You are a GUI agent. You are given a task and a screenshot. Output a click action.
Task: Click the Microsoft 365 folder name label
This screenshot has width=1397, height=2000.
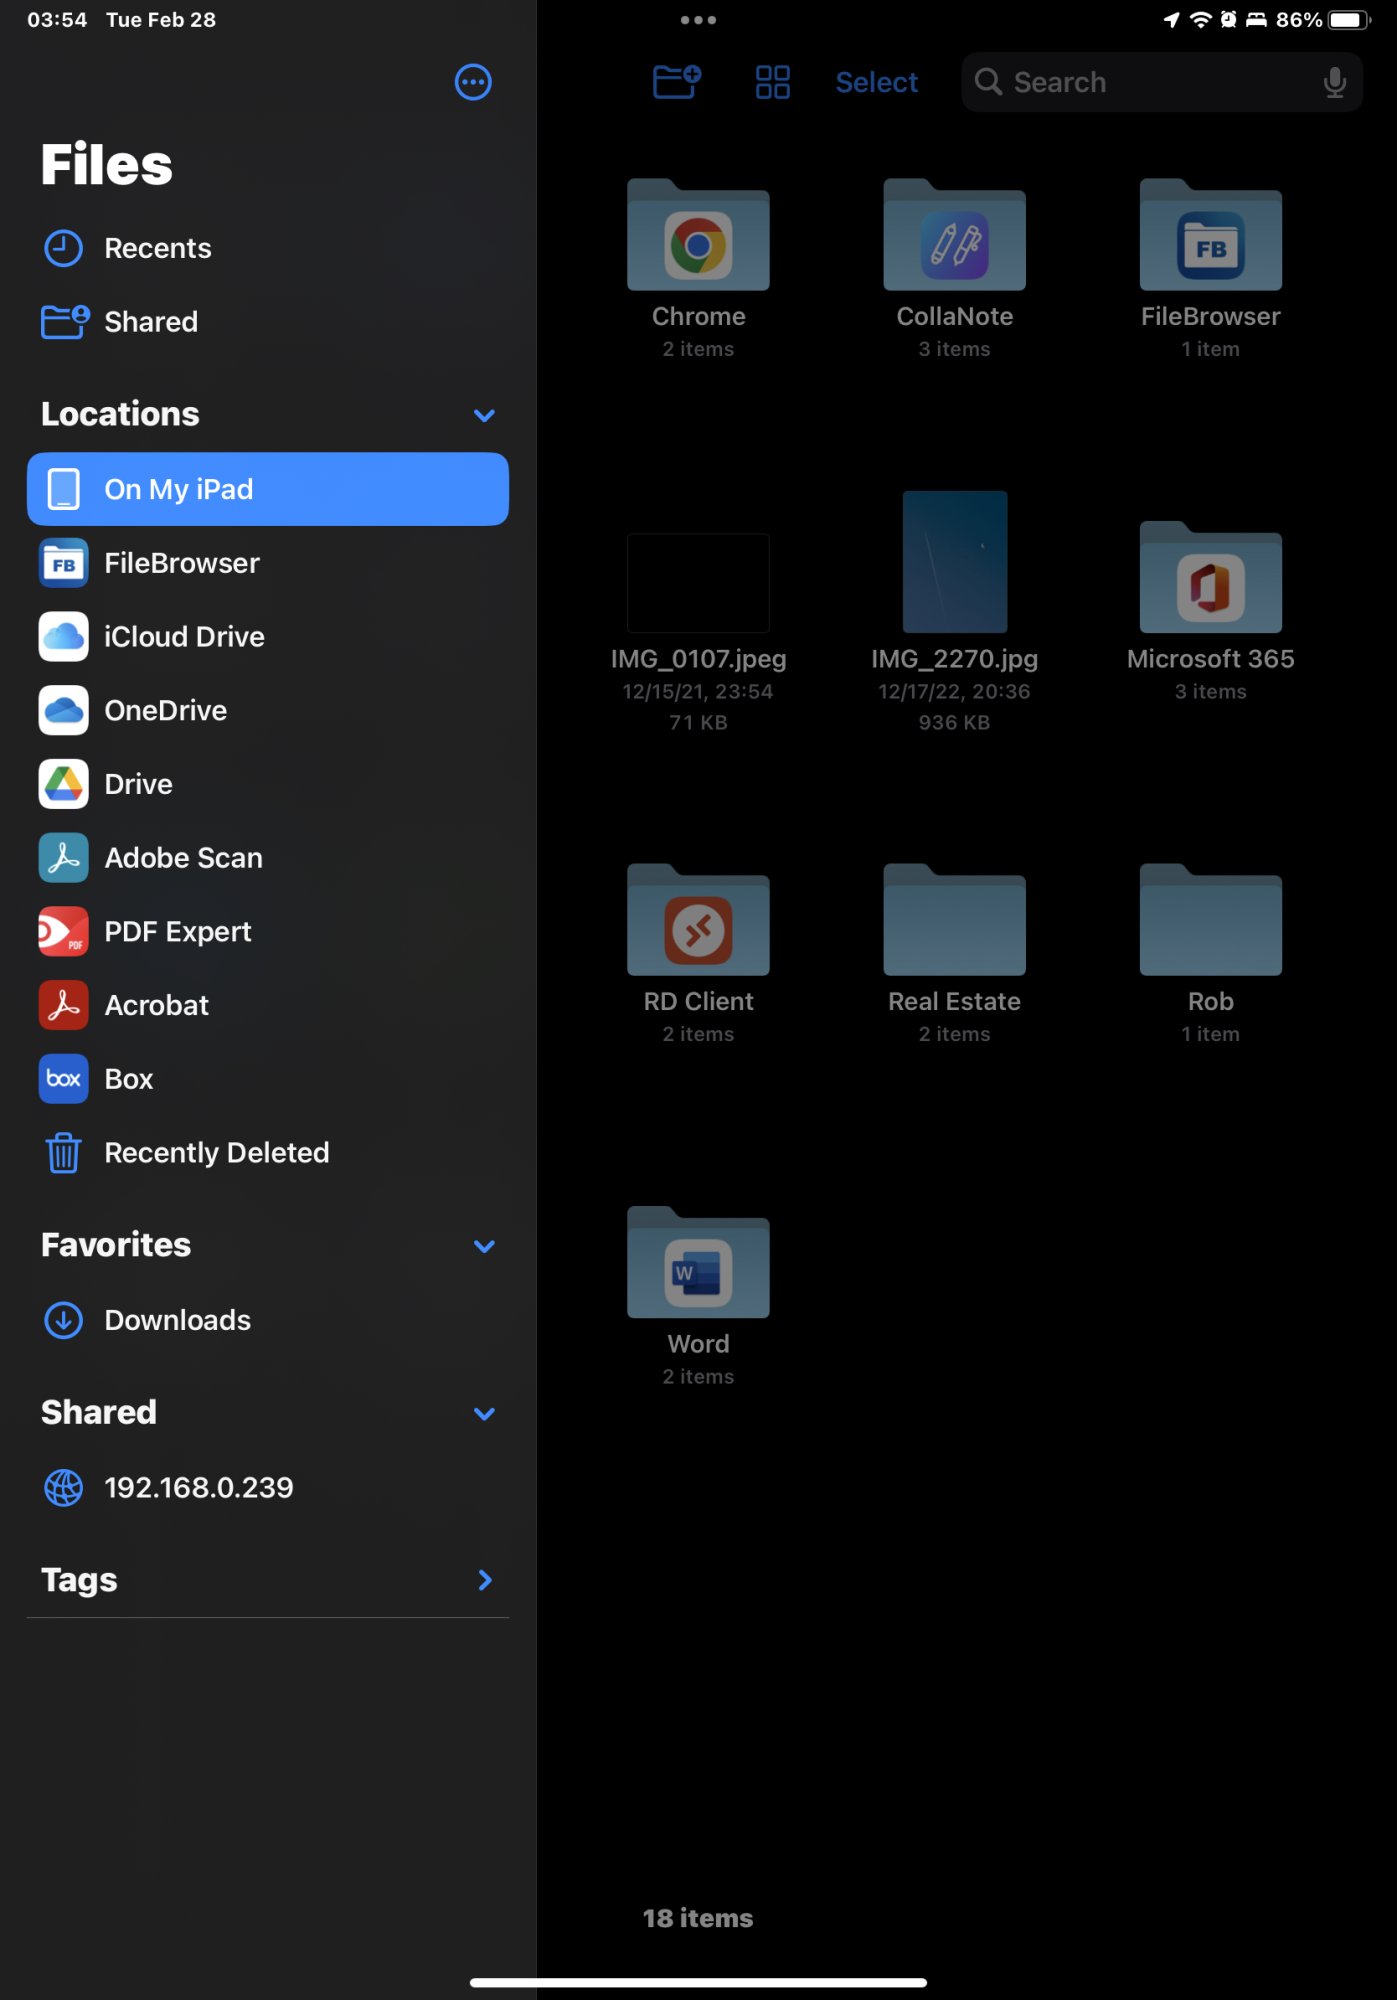1211,659
